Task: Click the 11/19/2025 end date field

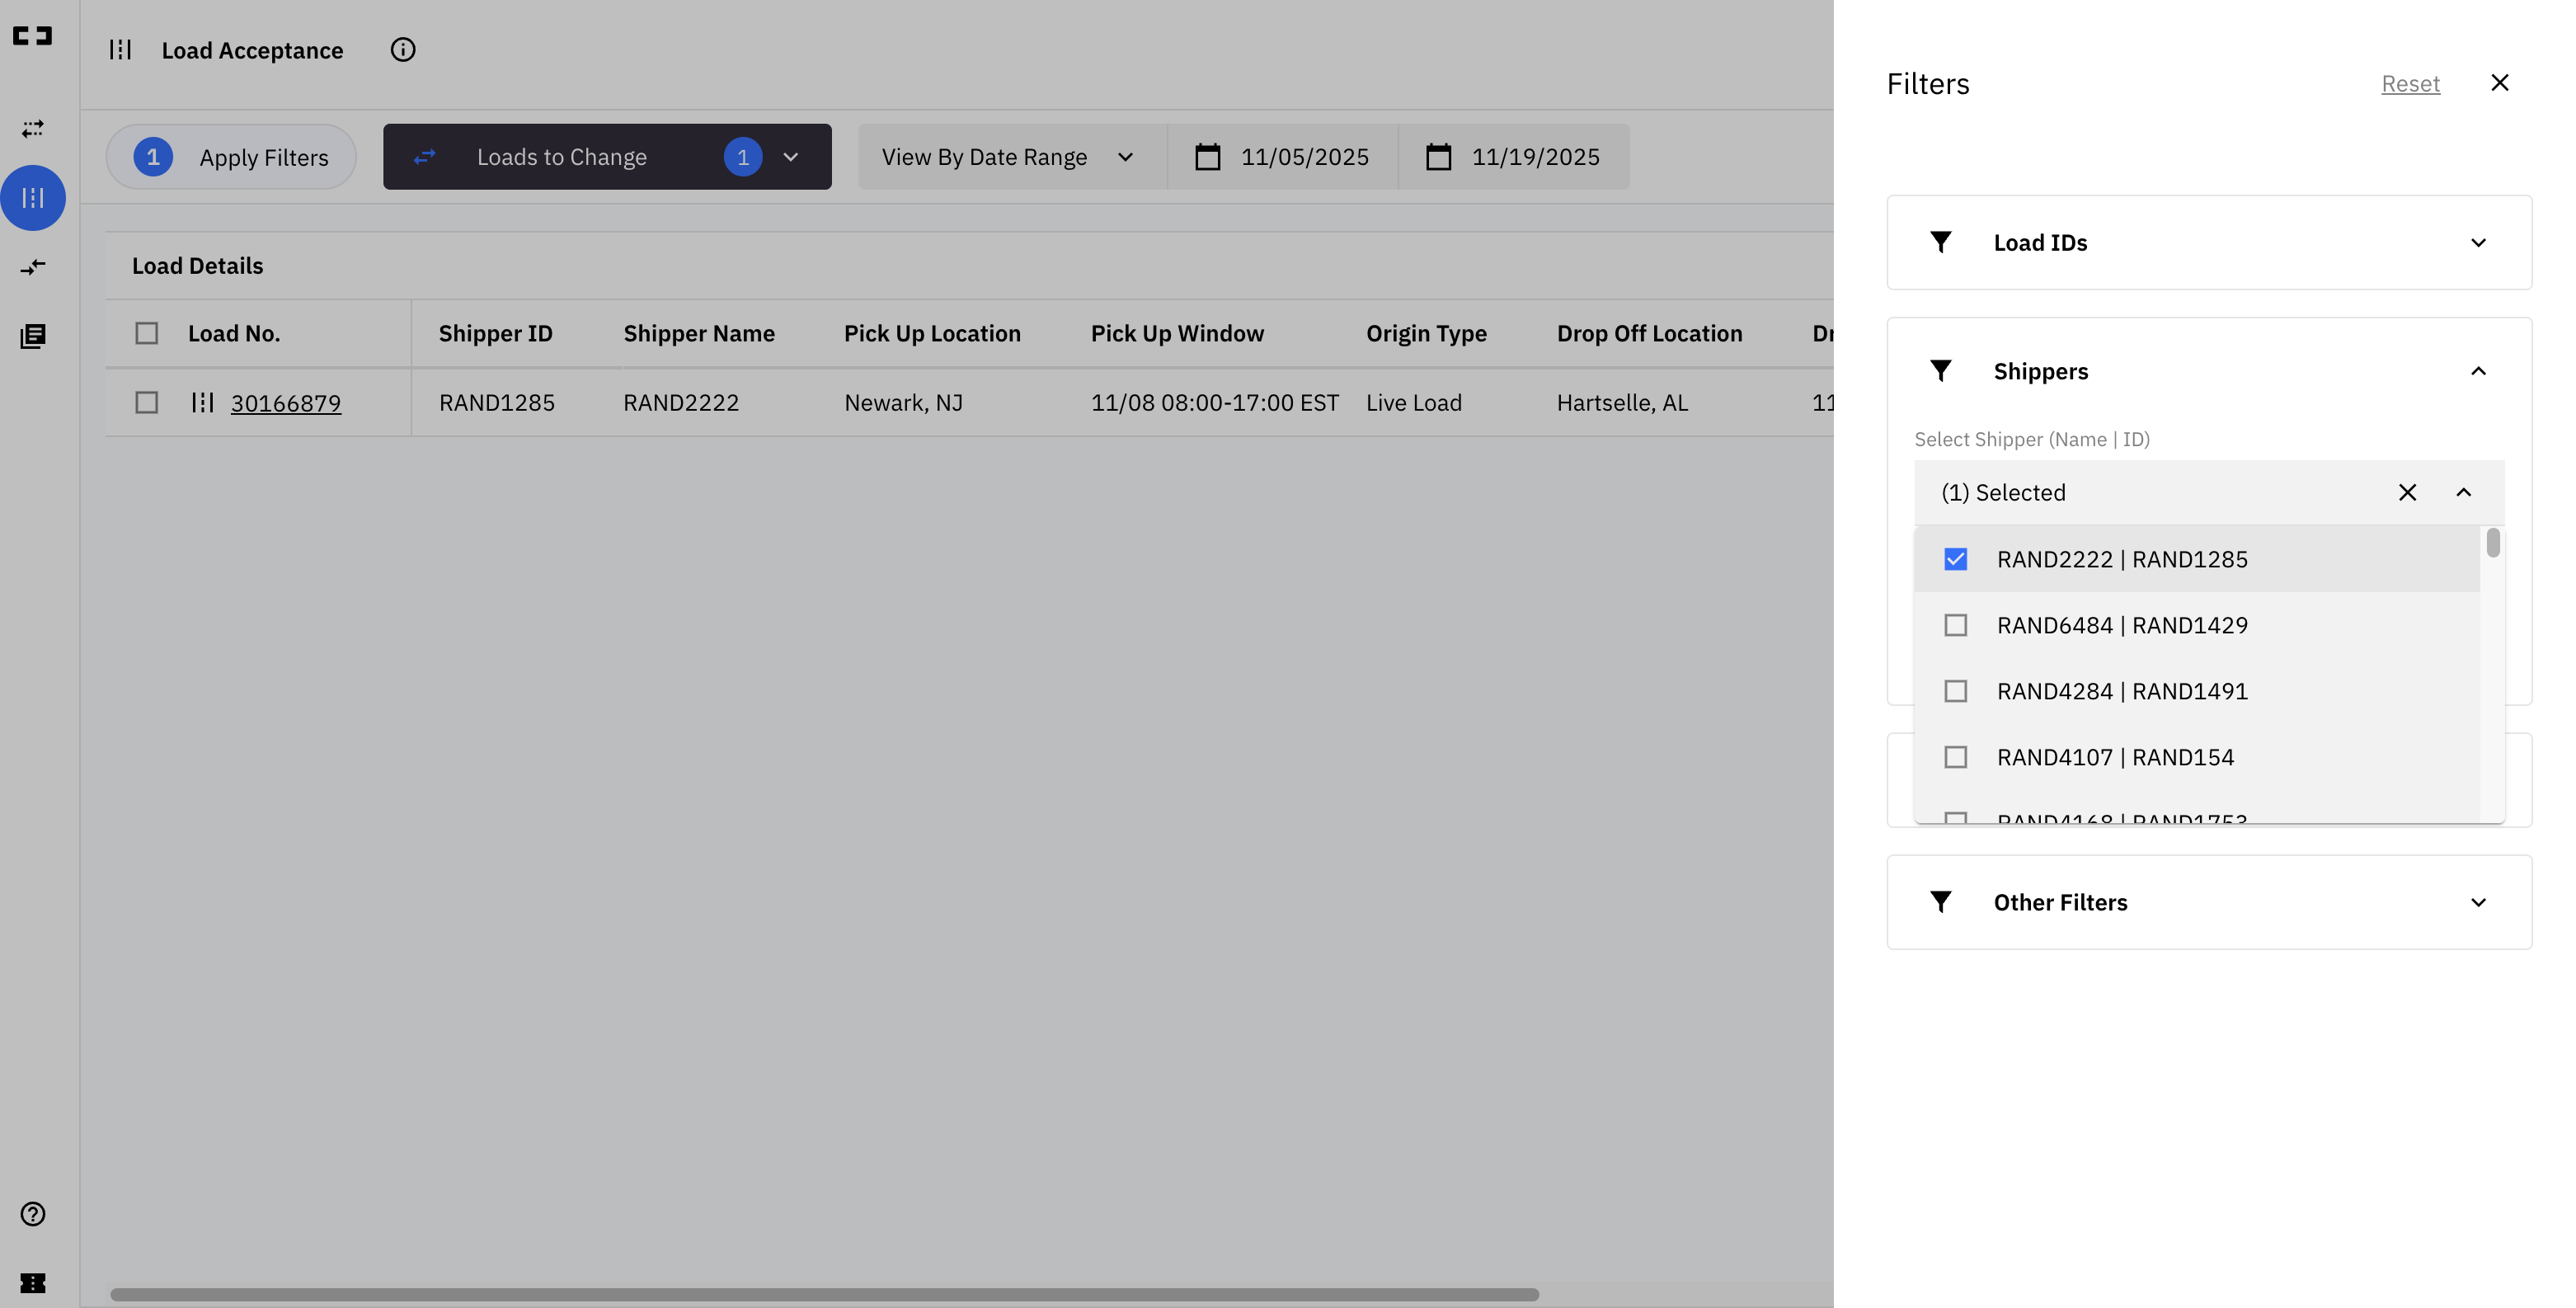Action: (x=1514, y=157)
